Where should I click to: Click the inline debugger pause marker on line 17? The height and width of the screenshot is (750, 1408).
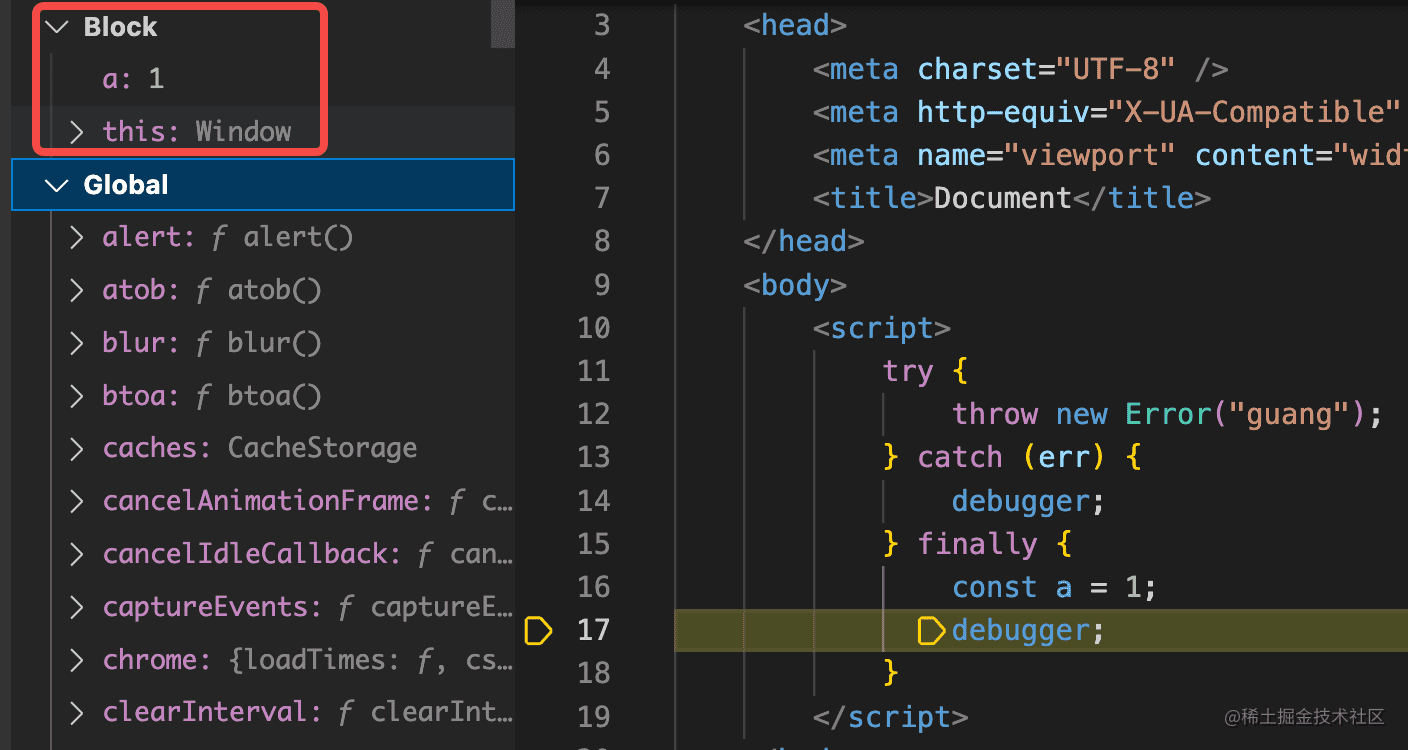tap(931, 631)
